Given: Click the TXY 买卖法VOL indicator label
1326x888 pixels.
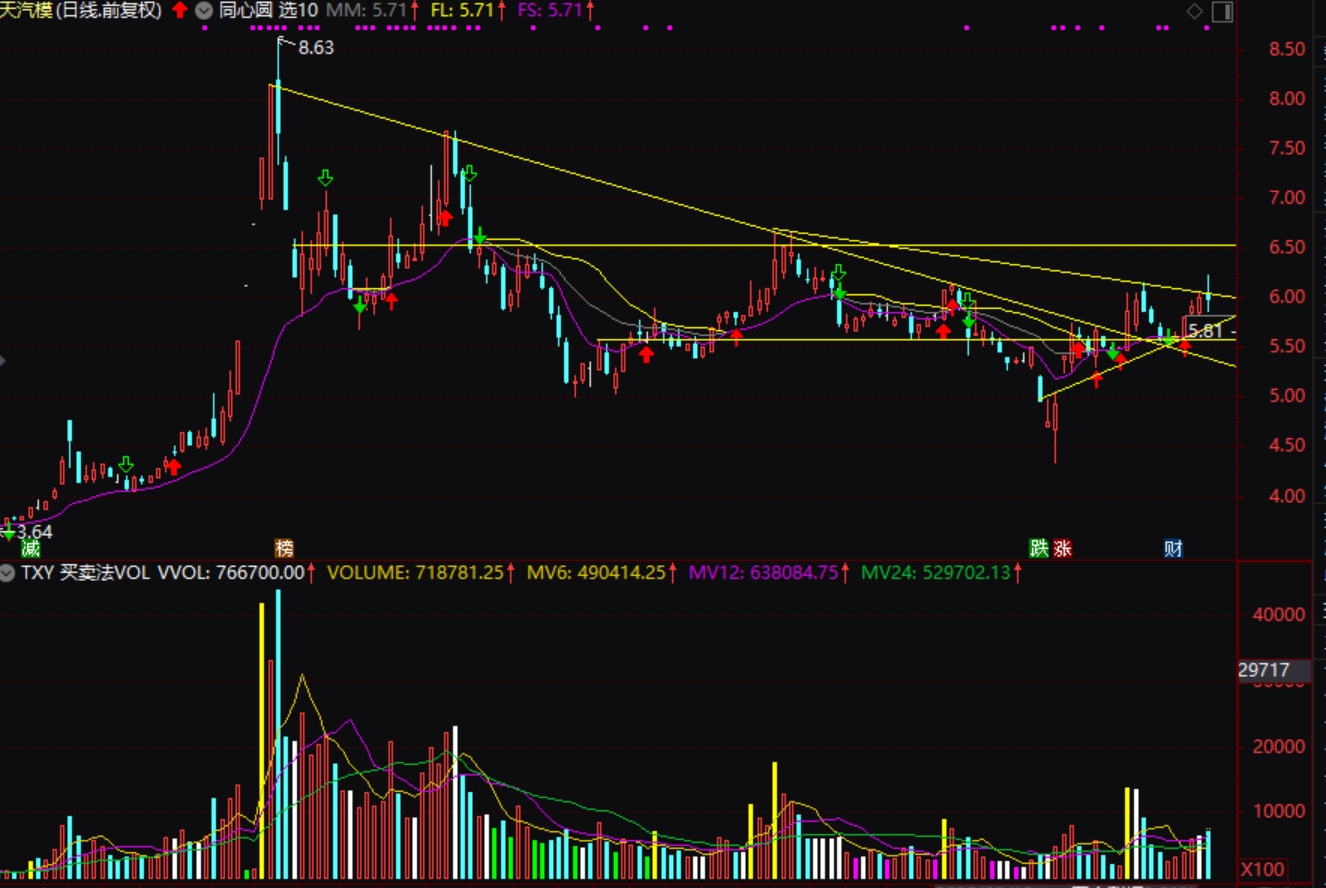Looking at the screenshot, I should pyautogui.click(x=85, y=573).
